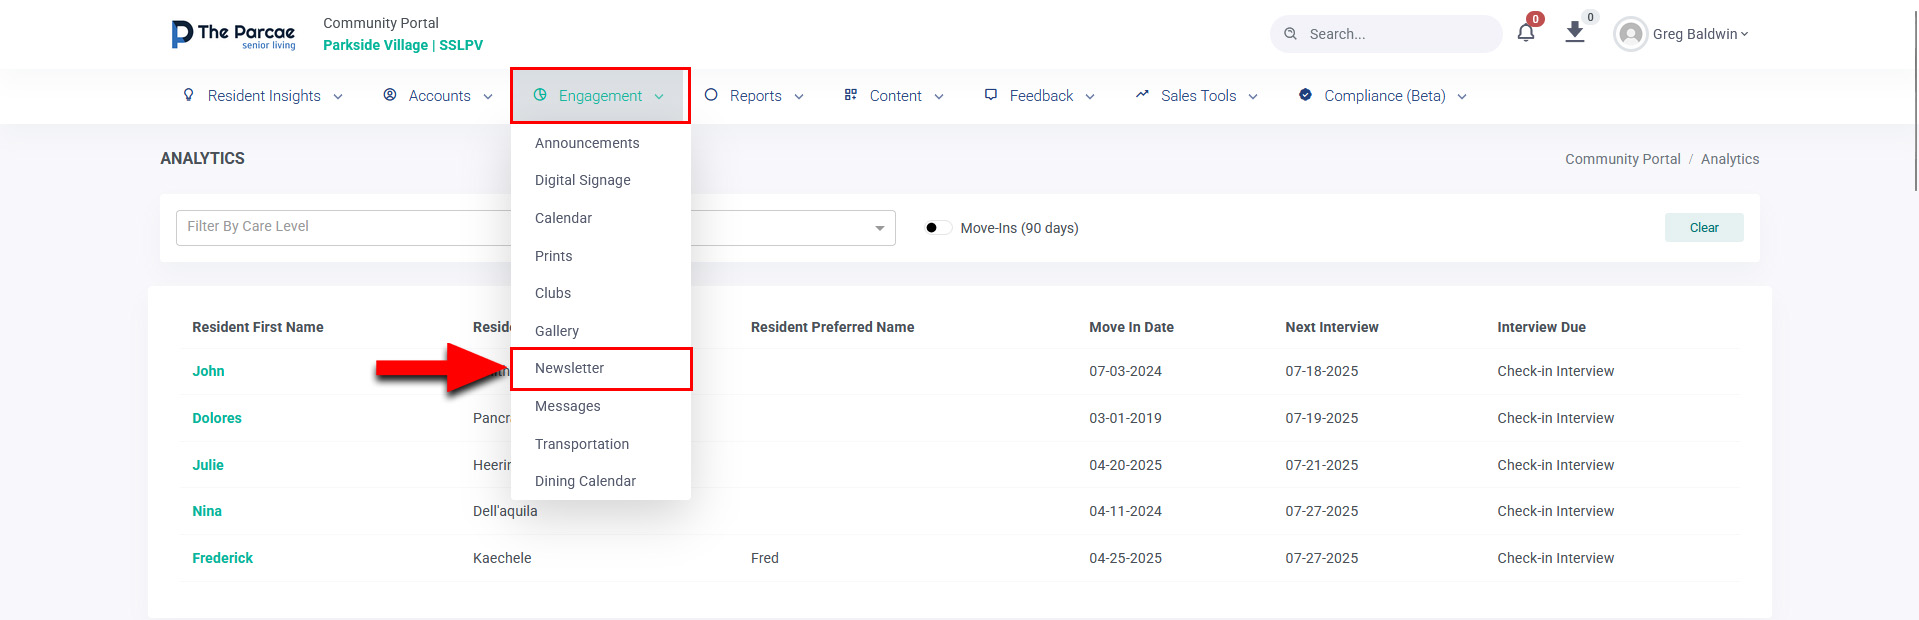Image resolution: width=1919 pixels, height=620 pixels.
Task: Click the downloads arrow icon
Action: [1574, 32]
